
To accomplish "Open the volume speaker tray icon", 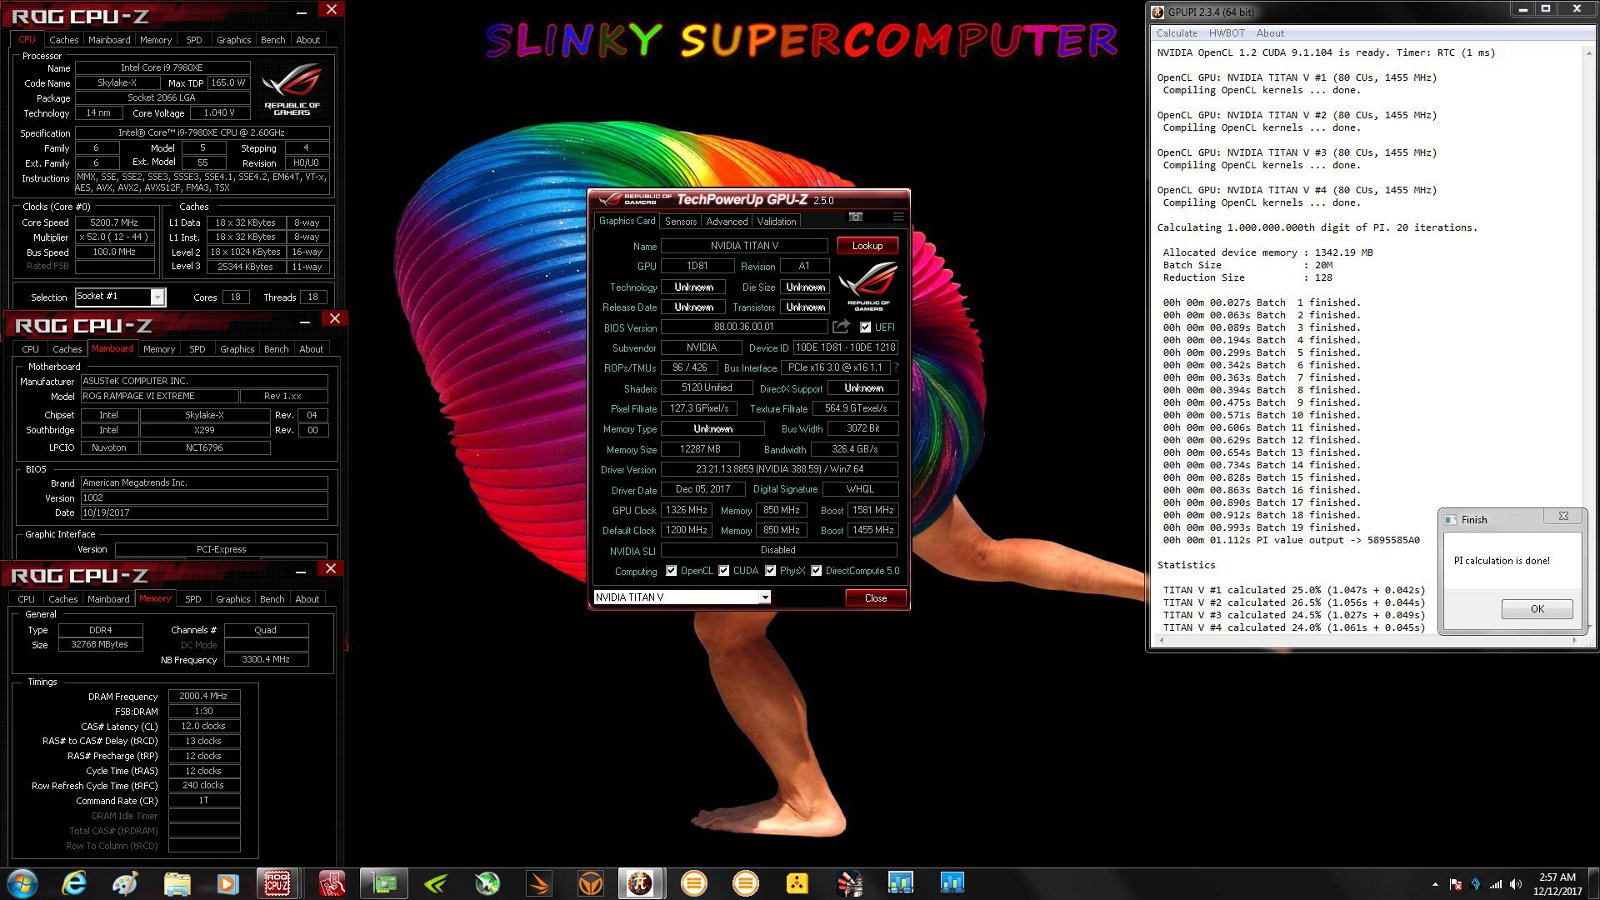I will pos(1516,884).
